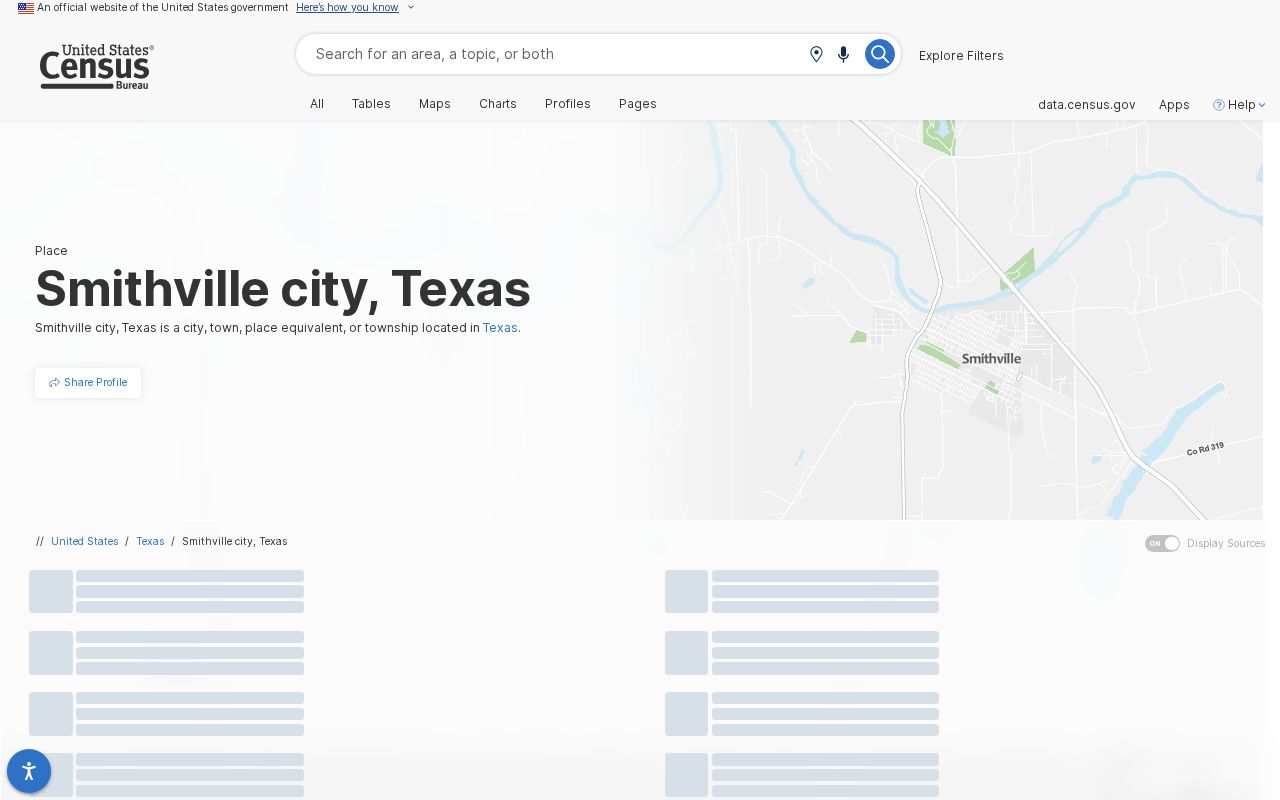Click the location pin icon in search bar
The width and height of the screenshot is (1280, 800).
(816, 54)
